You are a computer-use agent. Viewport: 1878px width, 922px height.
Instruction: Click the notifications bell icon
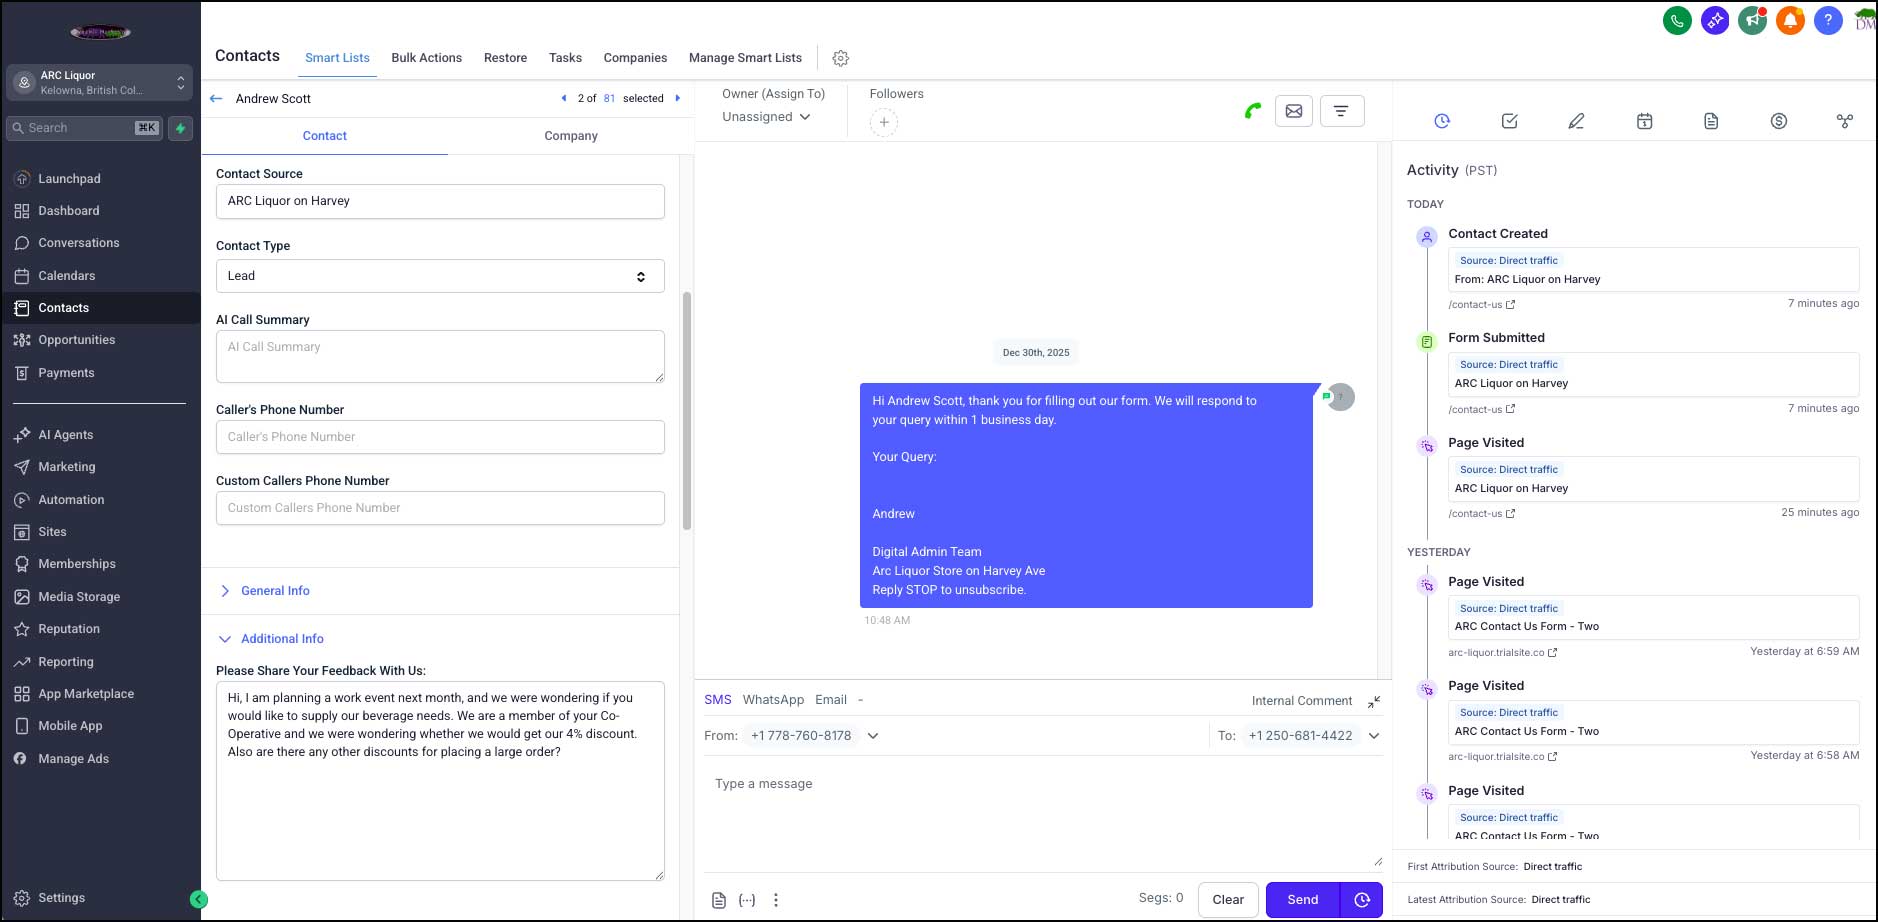[1790, 20]
